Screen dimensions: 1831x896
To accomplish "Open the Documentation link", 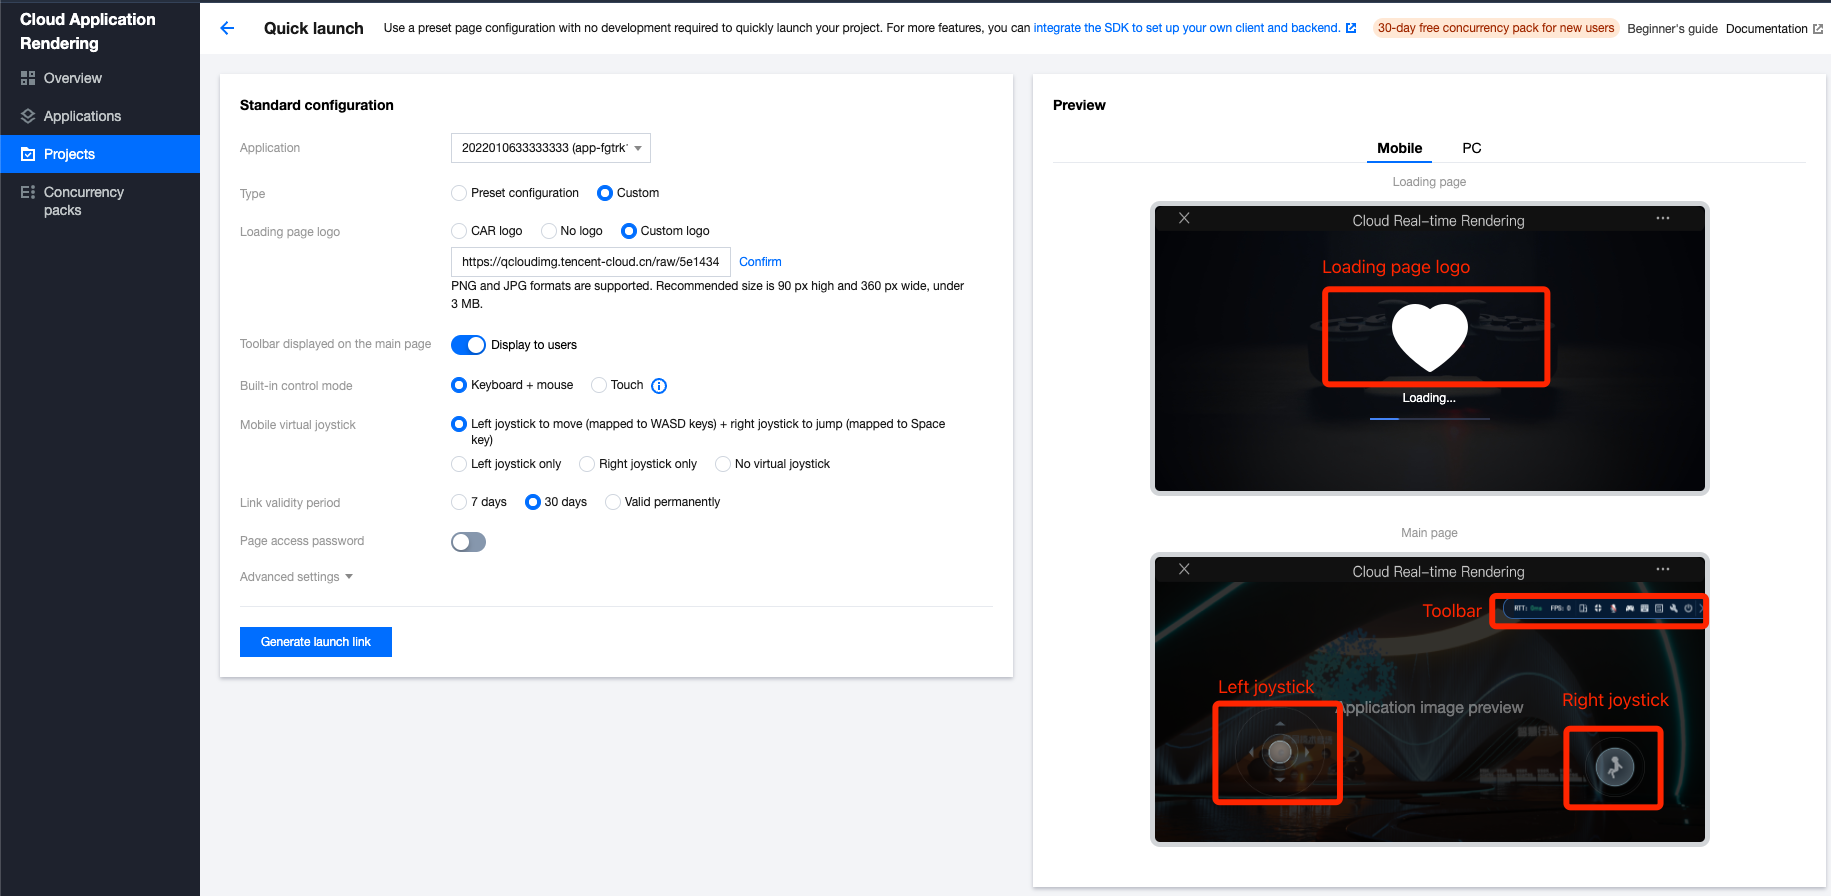I will pyautogui.click(x=1774, y=29).
